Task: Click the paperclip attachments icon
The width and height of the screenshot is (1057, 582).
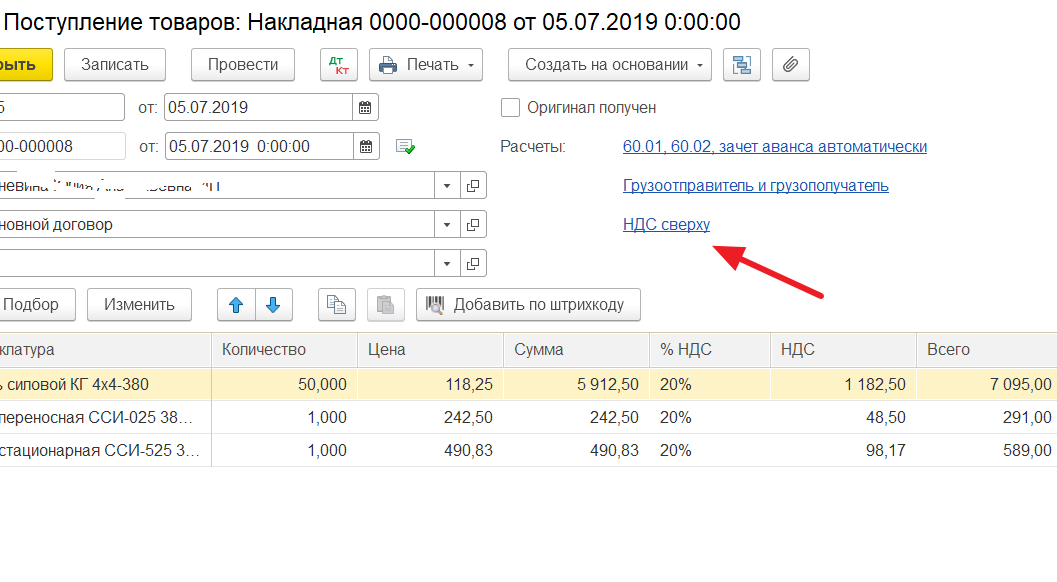Action: pyautogui.click(x=790, y=65)
